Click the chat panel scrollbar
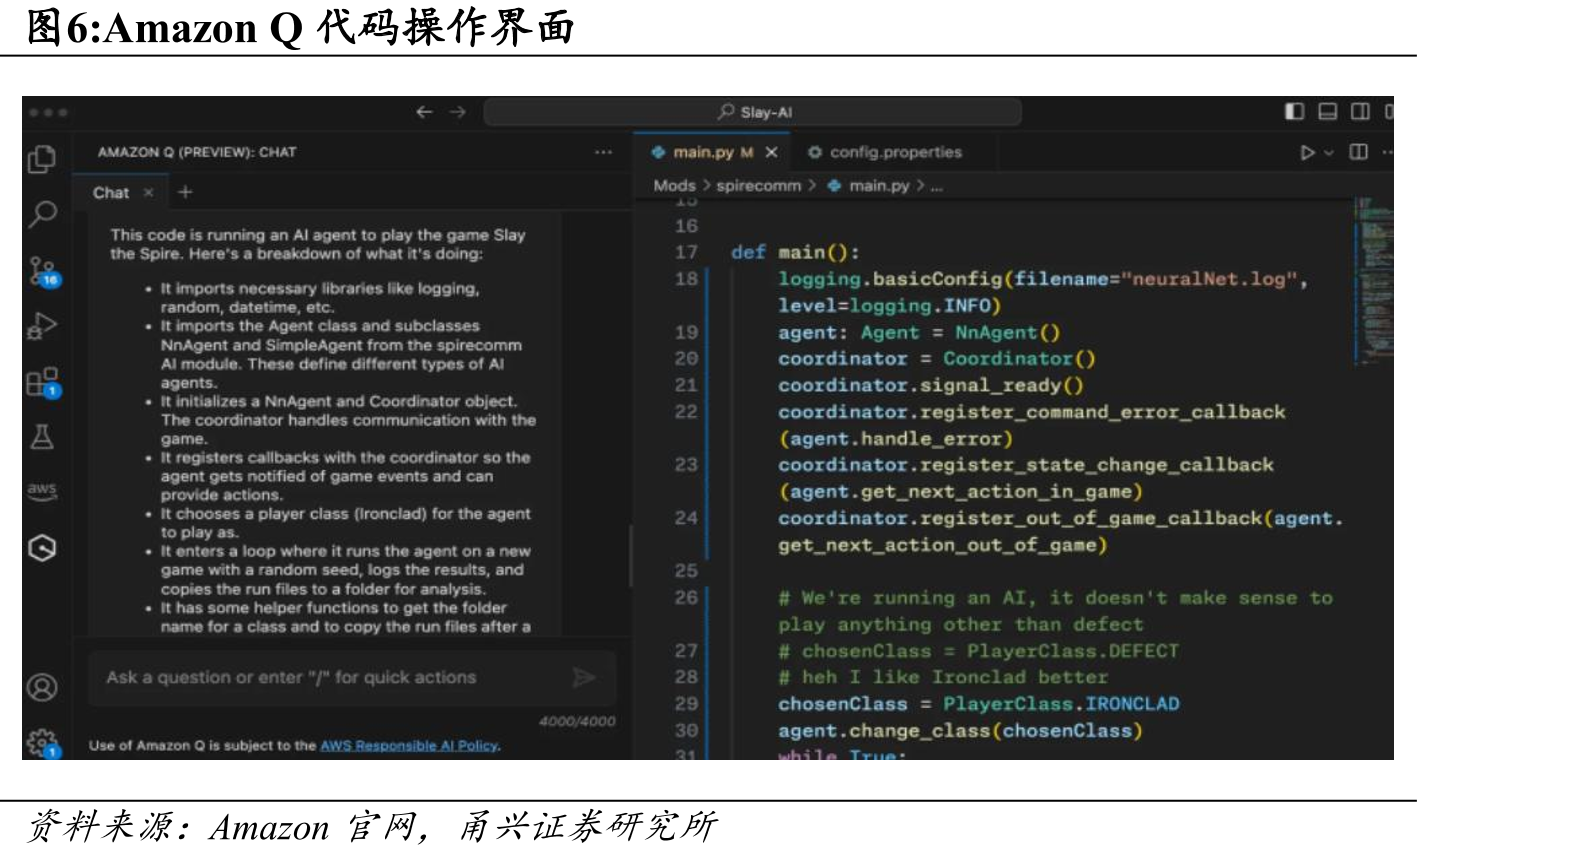 tap(630, 556)
